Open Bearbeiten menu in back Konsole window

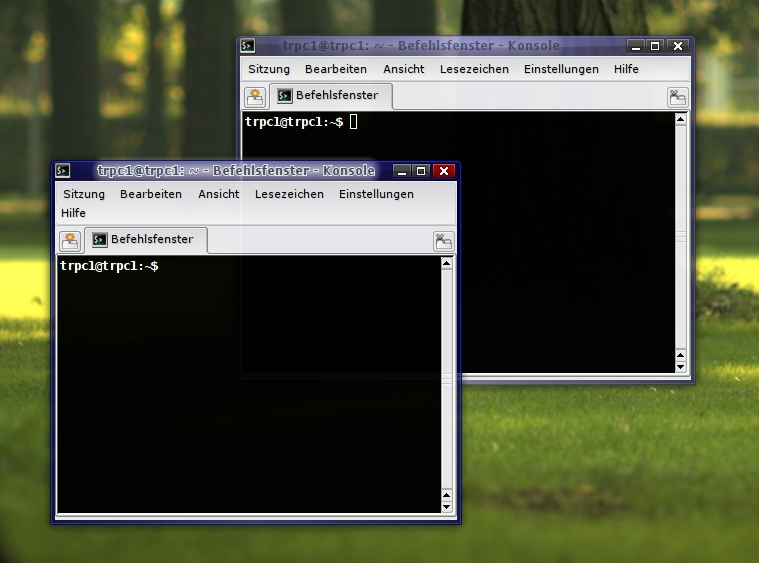335,69
